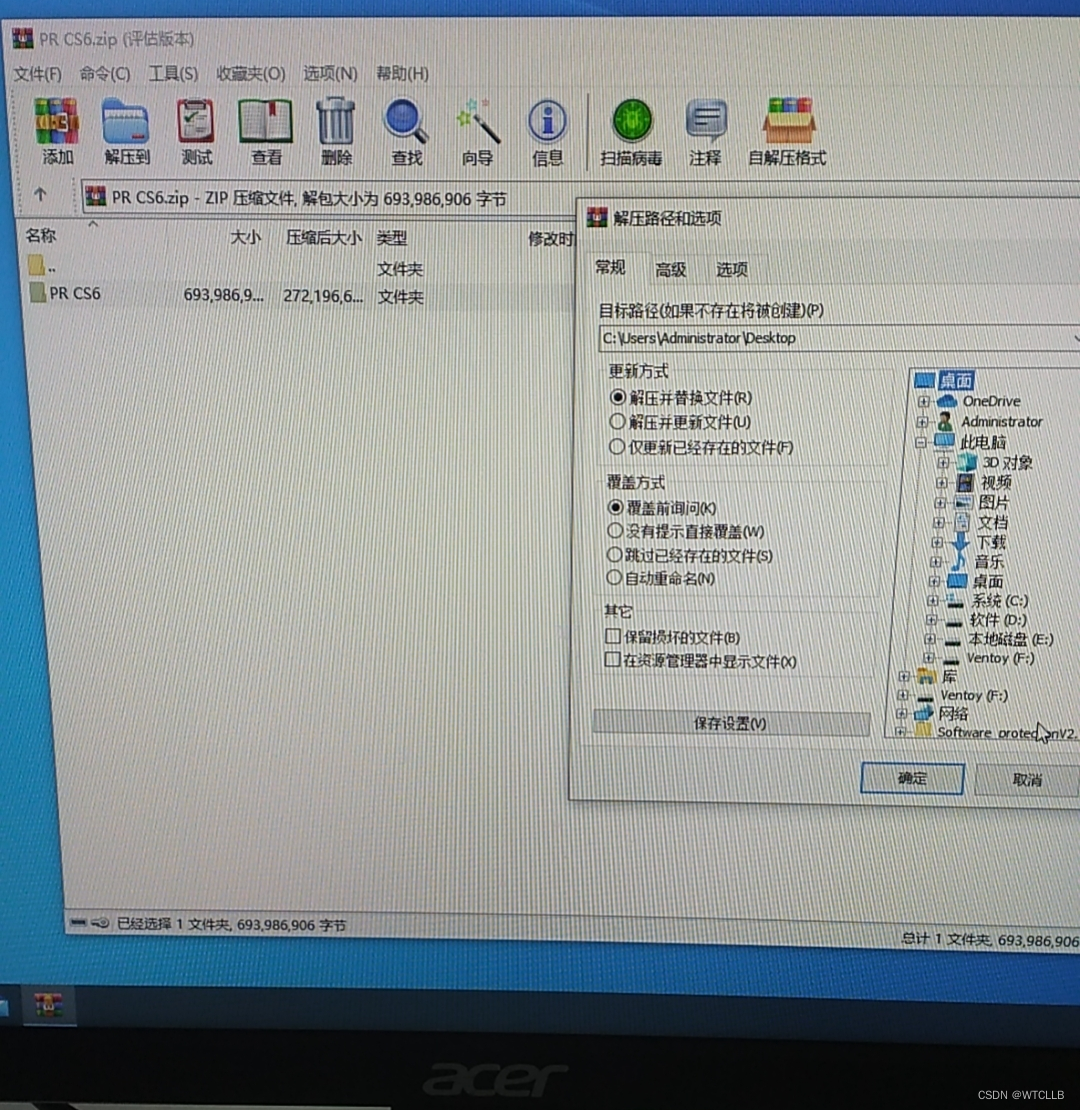Open the Wizard (向导) wand icon
This screenshot has width=1080, height=1110.
click(x=478, y=122)
